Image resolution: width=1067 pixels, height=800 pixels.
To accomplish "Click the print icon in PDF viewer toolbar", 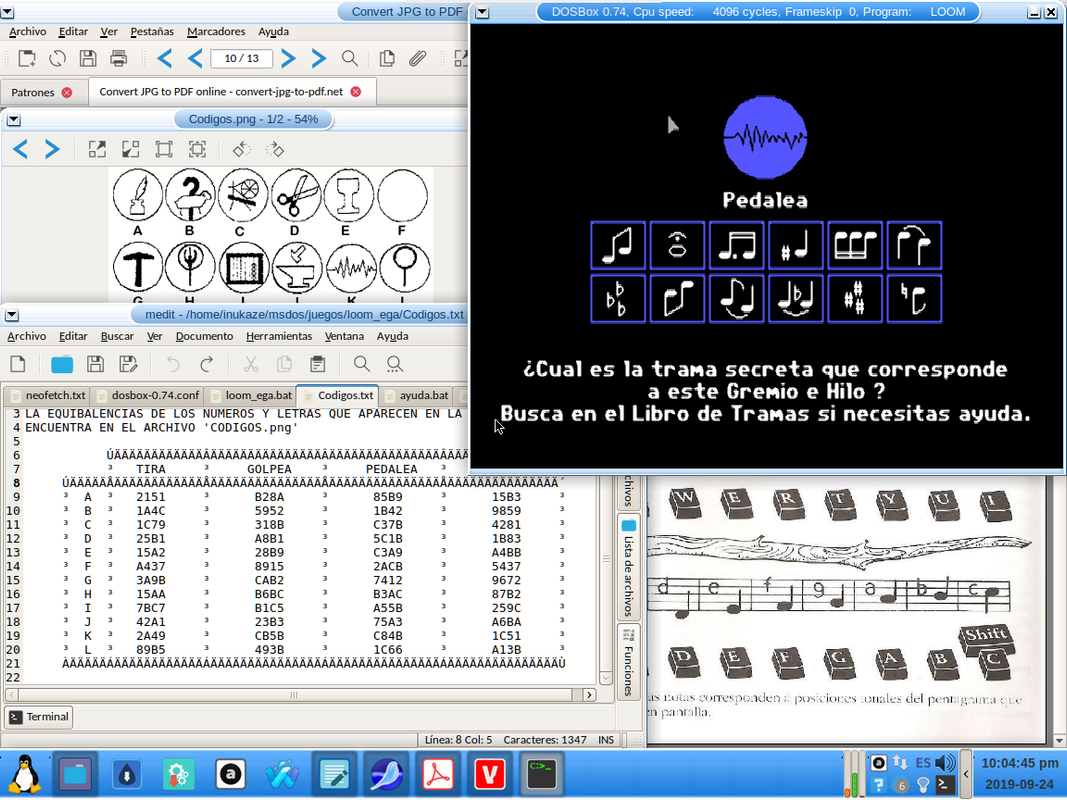I will (118, 59).
